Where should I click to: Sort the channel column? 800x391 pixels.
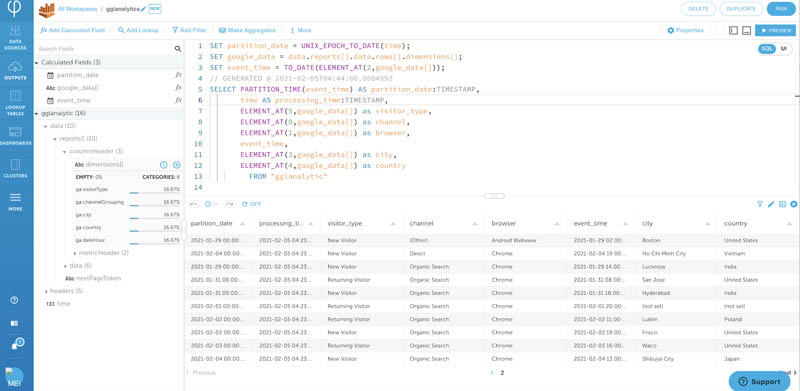pos(475,224)
